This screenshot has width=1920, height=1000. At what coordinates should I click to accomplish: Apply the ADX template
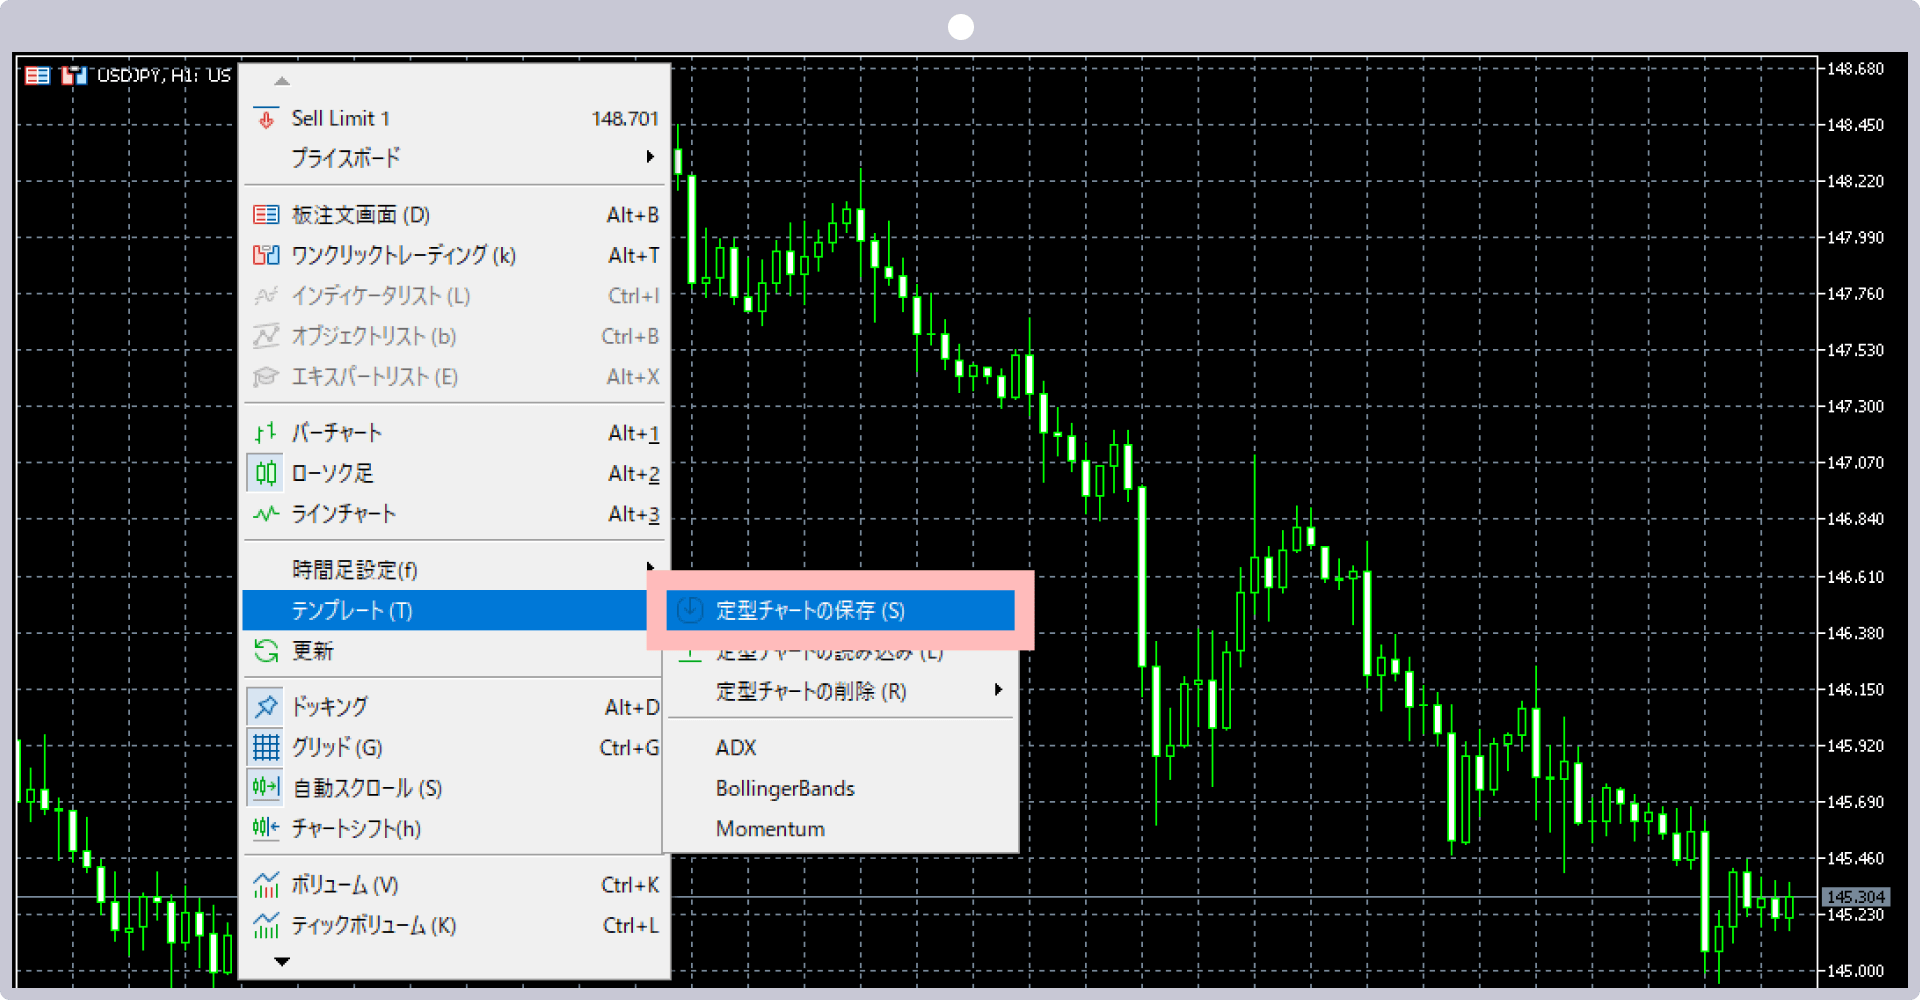736,747
